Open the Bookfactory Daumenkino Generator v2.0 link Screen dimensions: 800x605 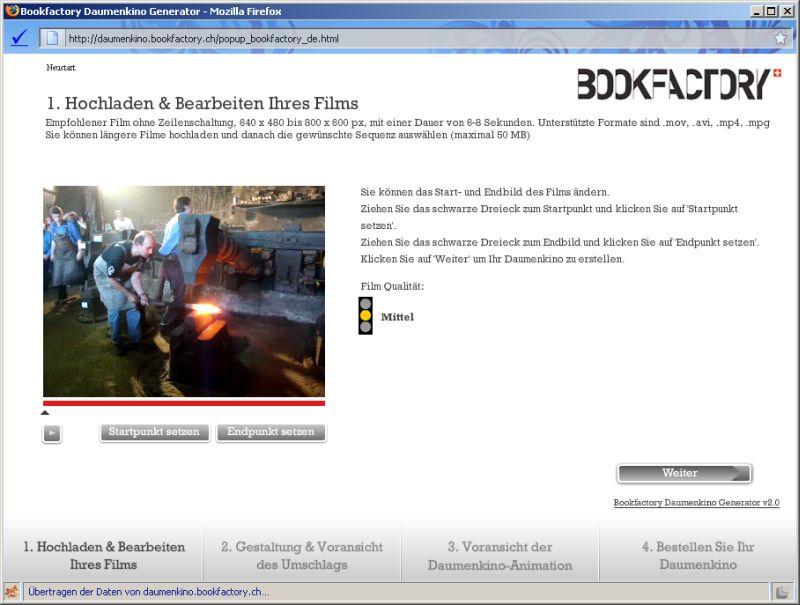tap(696, 502)
